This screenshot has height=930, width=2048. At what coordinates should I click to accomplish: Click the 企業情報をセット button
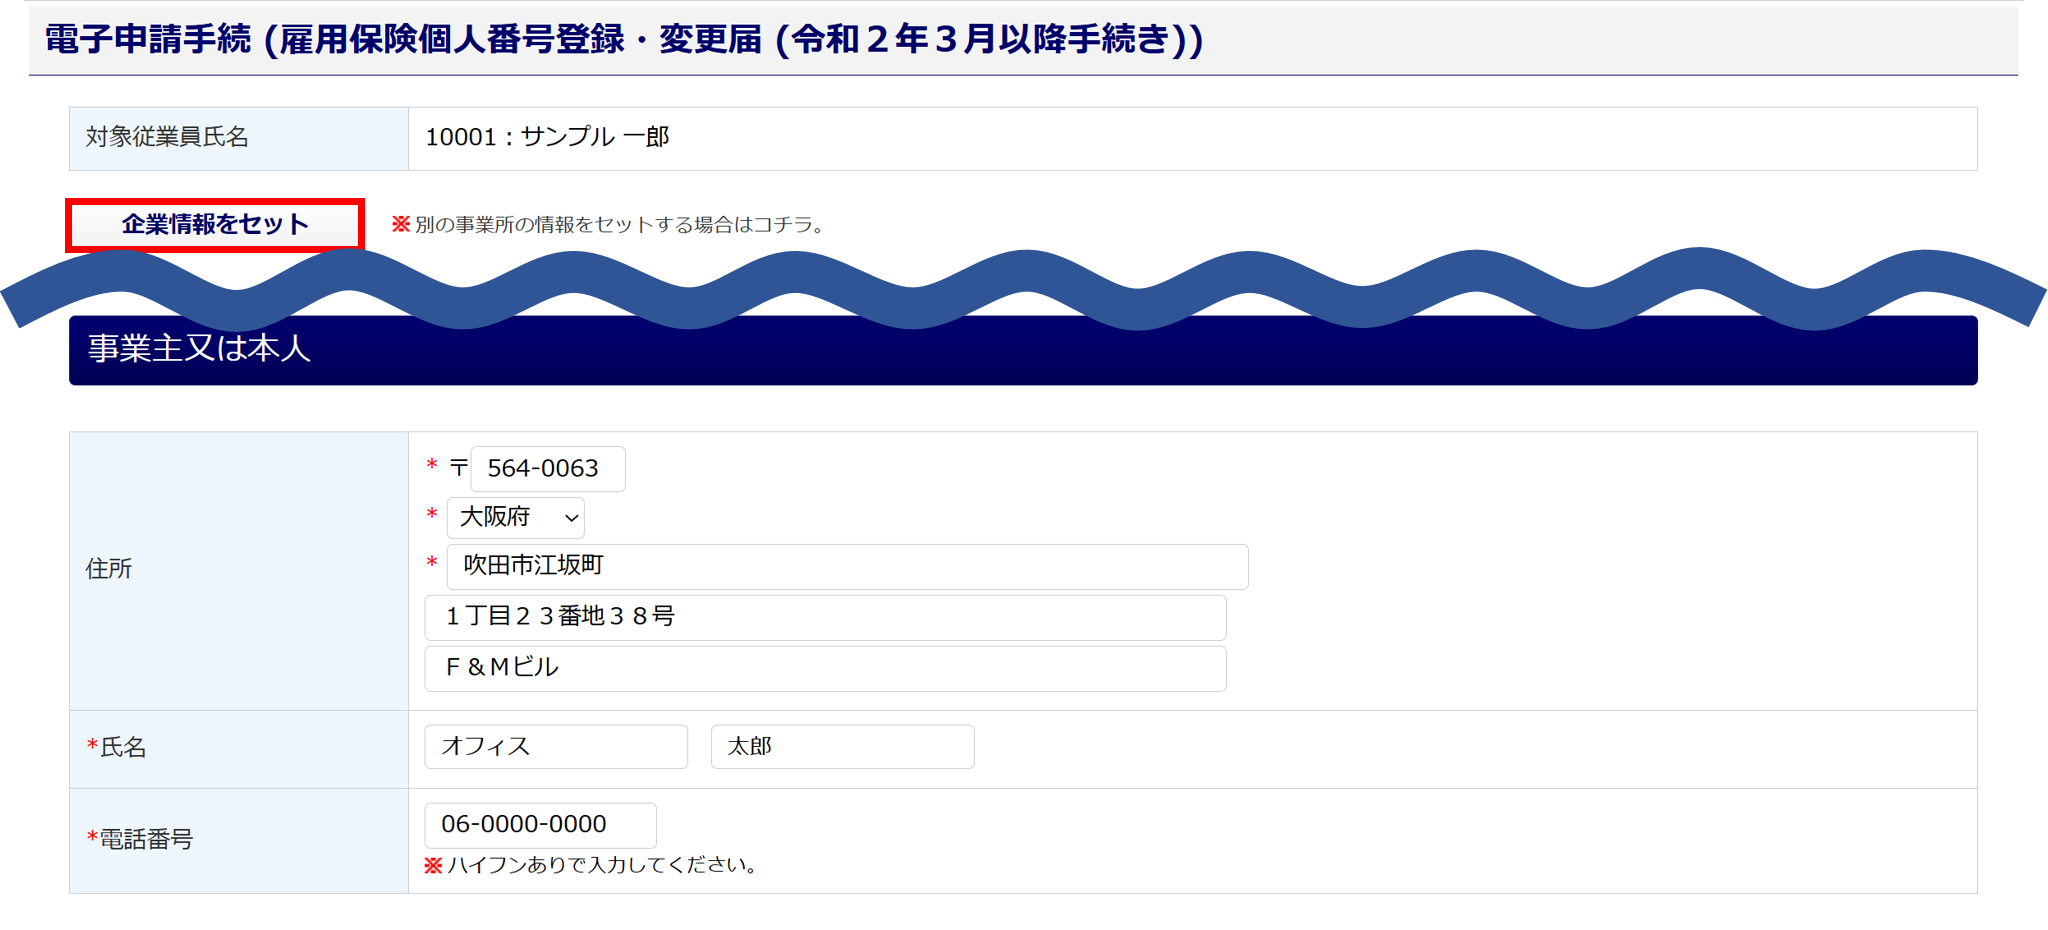pos(215,225)
